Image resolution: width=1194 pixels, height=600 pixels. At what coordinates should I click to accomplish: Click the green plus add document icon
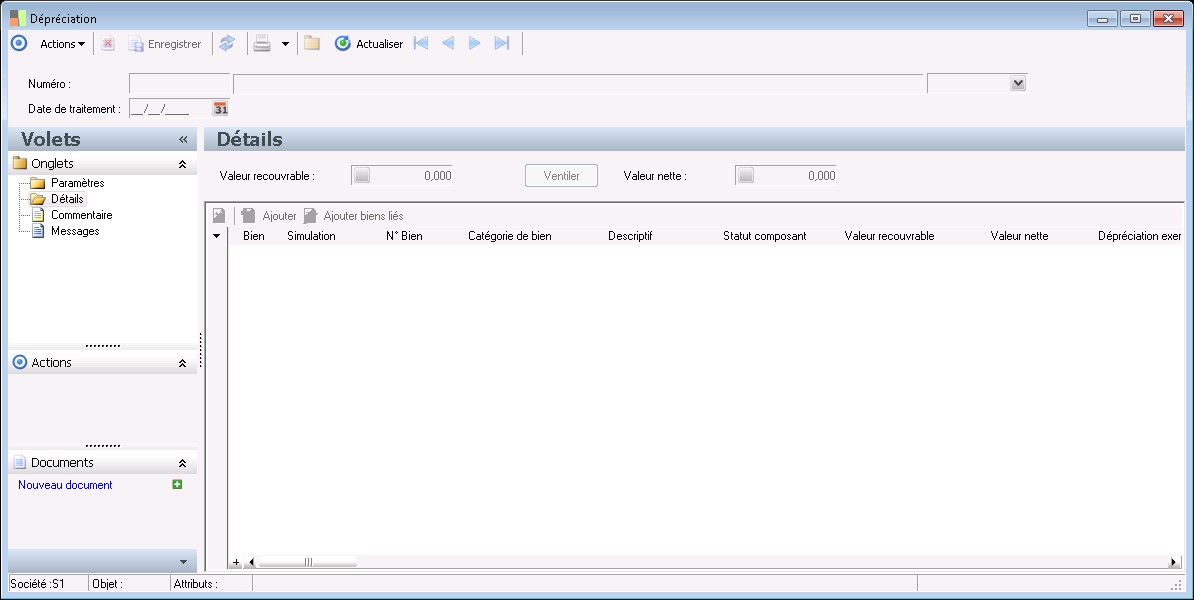click(177, 484)
